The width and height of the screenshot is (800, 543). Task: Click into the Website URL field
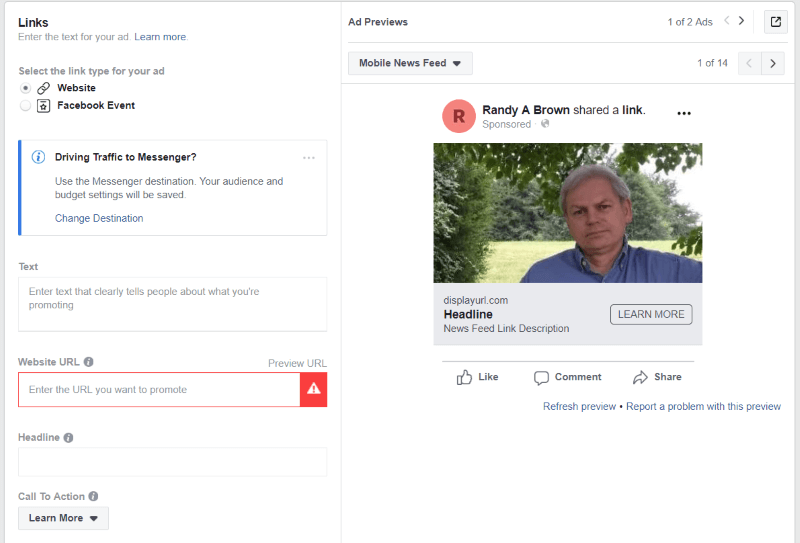[159, 389]
